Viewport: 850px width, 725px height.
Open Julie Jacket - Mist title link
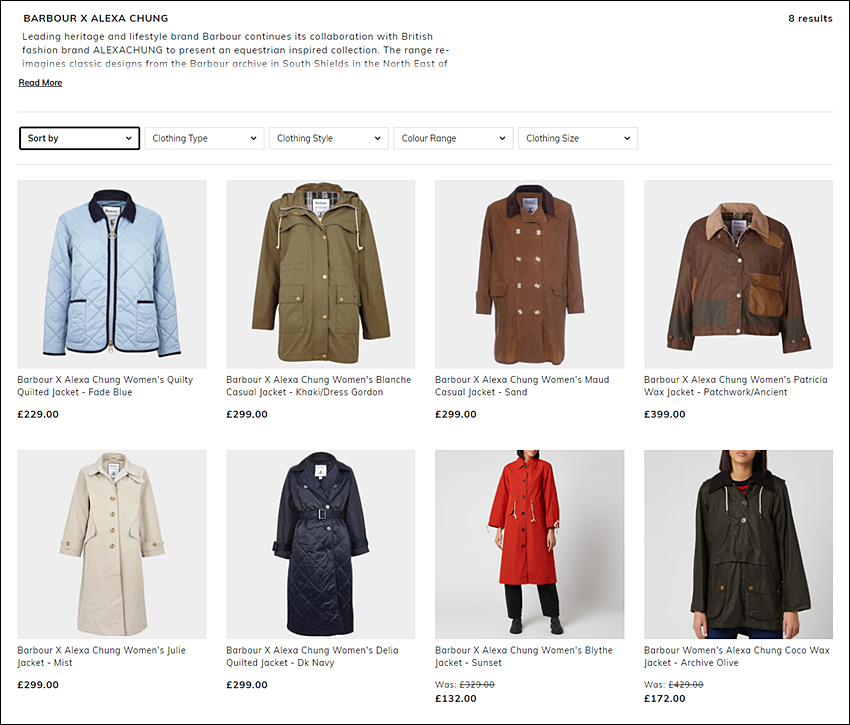click(x=101, y=656)
